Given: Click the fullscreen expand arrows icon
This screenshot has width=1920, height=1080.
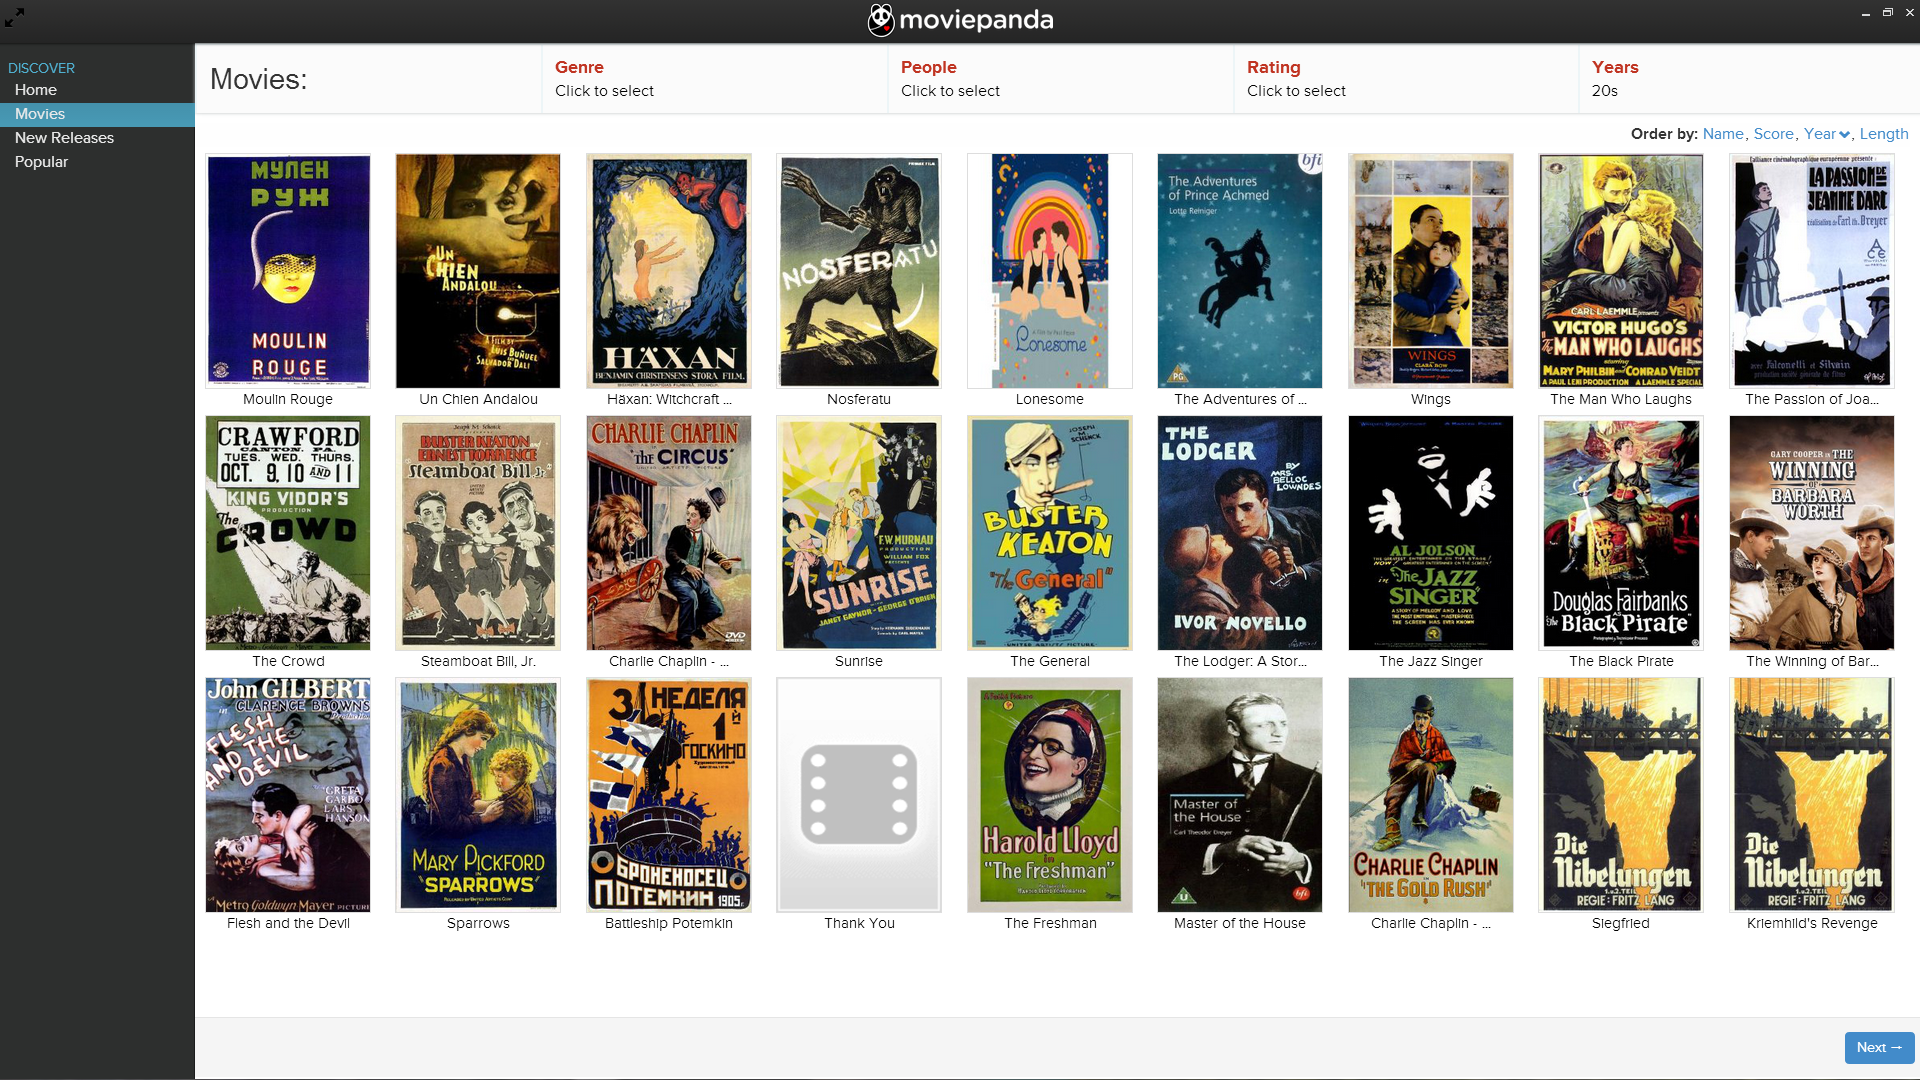Looking at the screenshot, I should click(x=14, y=17).
